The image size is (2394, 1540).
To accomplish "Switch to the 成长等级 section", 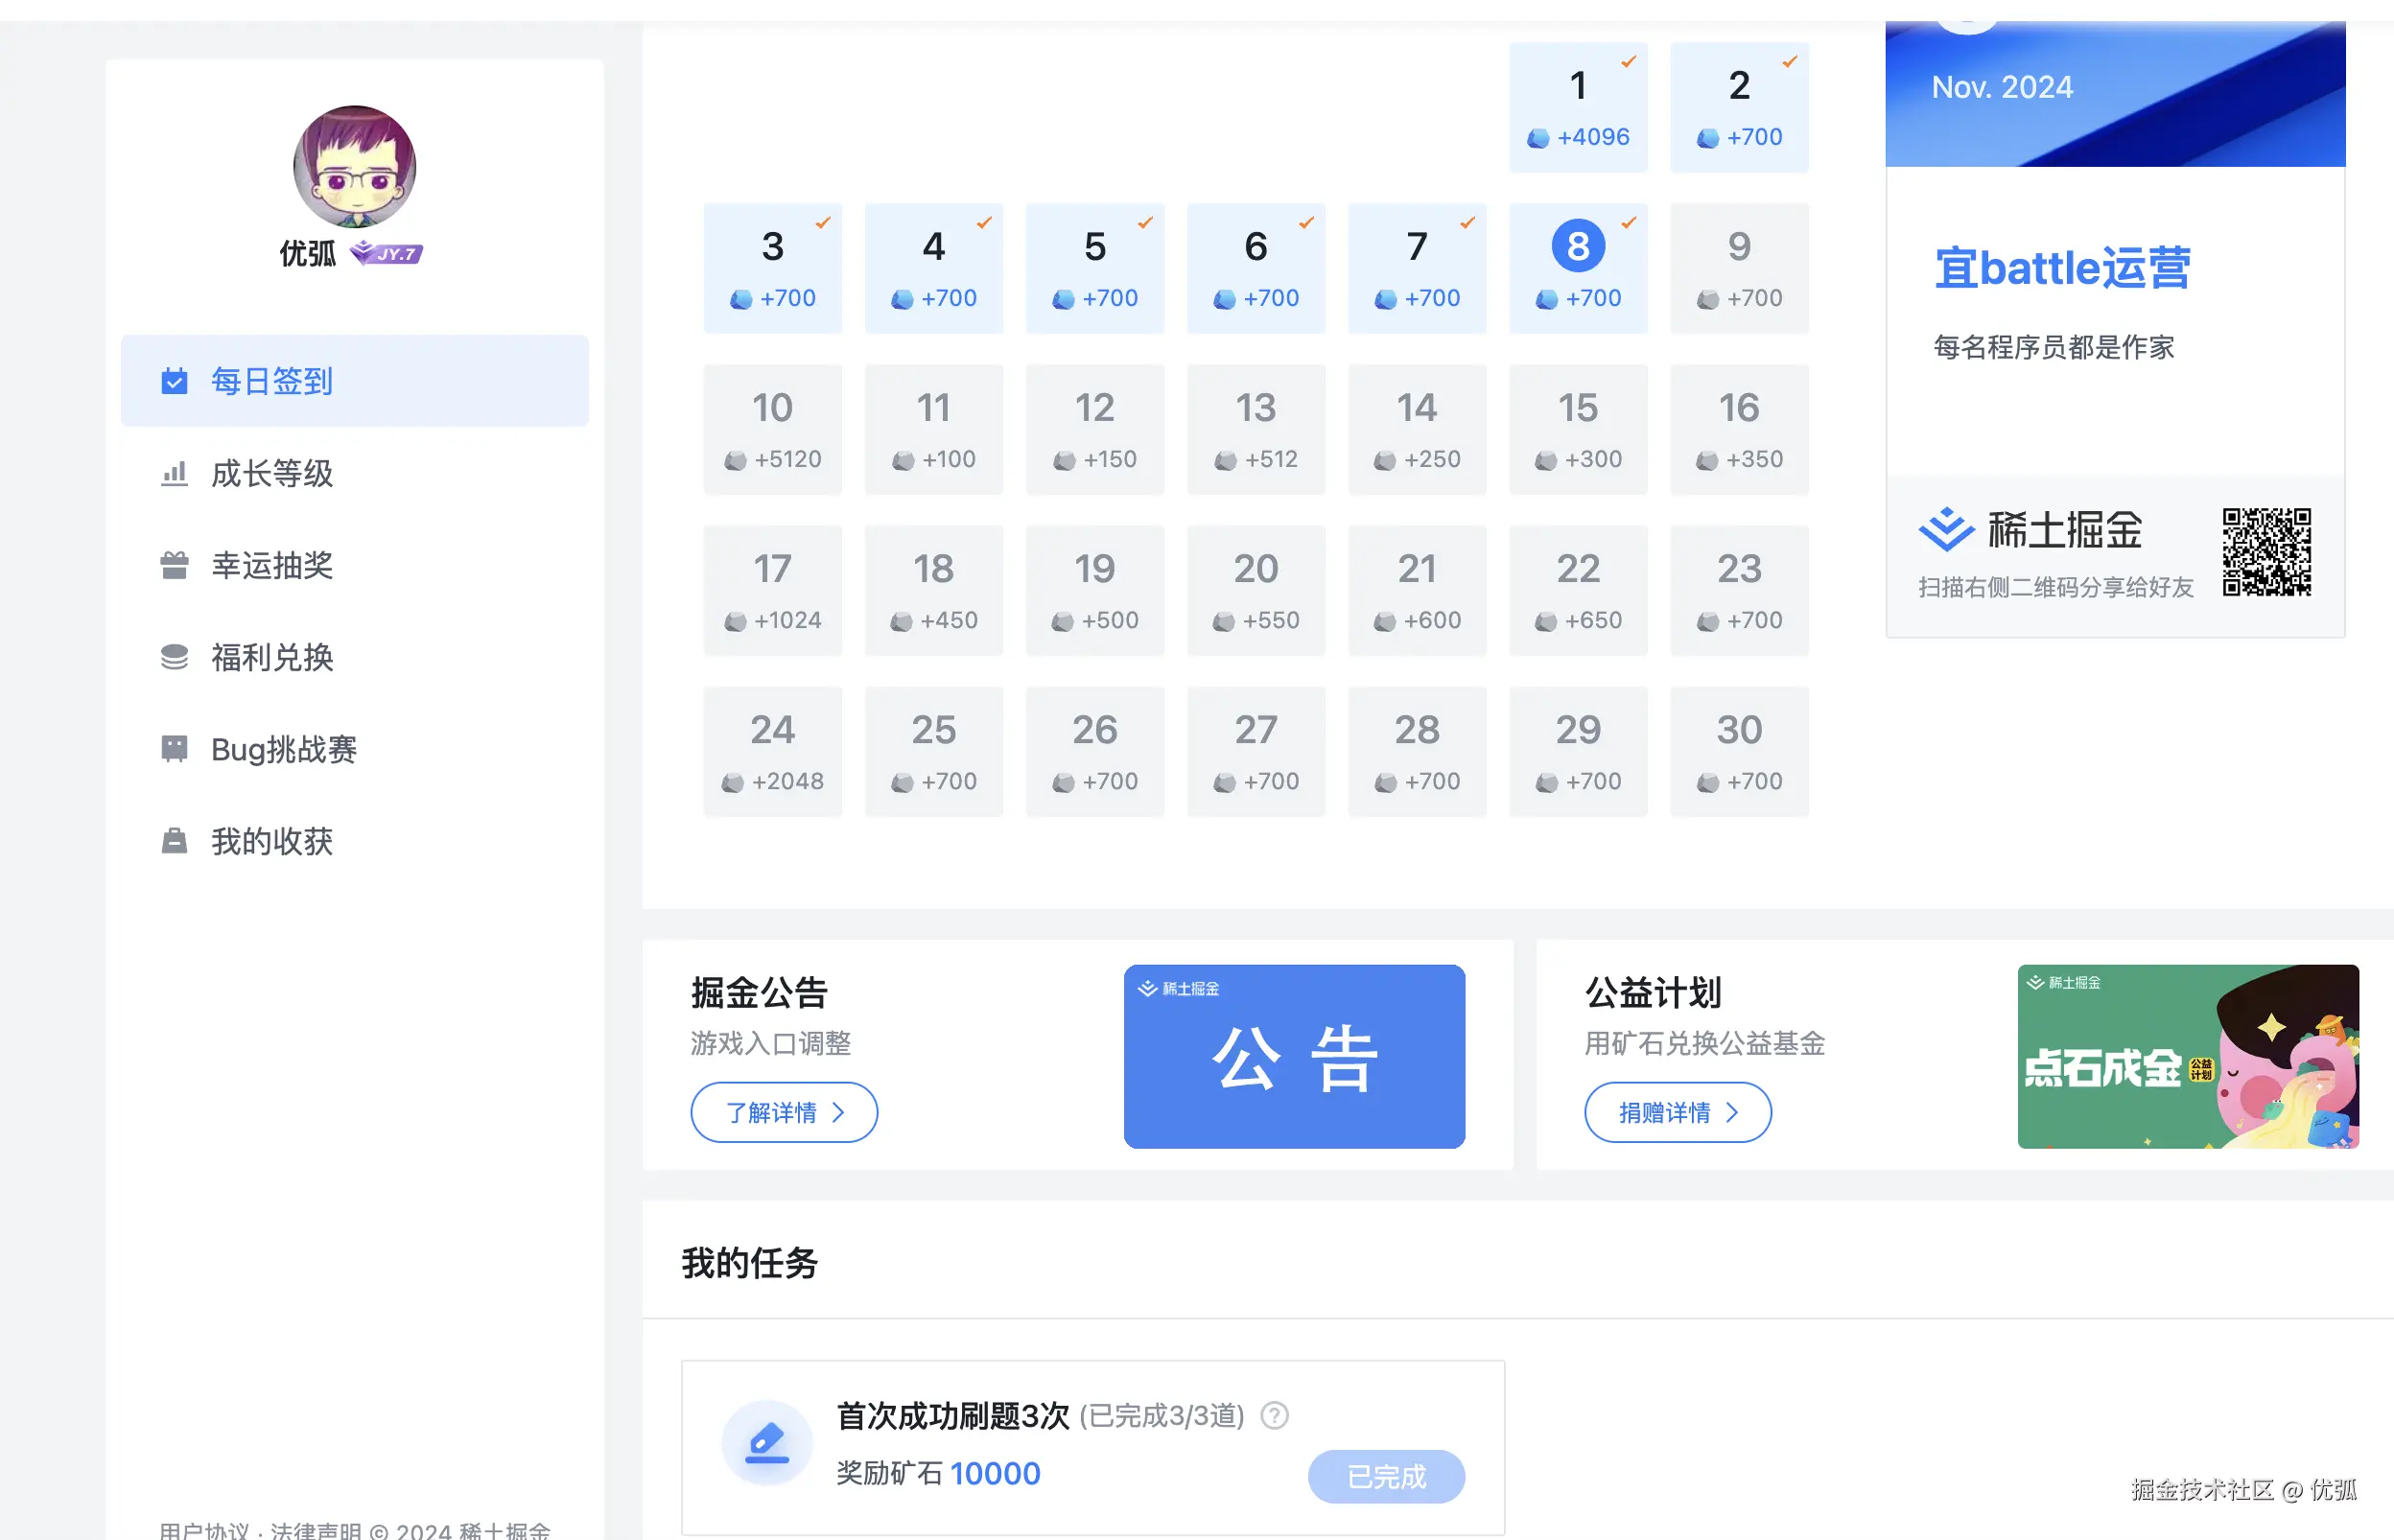I will [x=272, y=474].
